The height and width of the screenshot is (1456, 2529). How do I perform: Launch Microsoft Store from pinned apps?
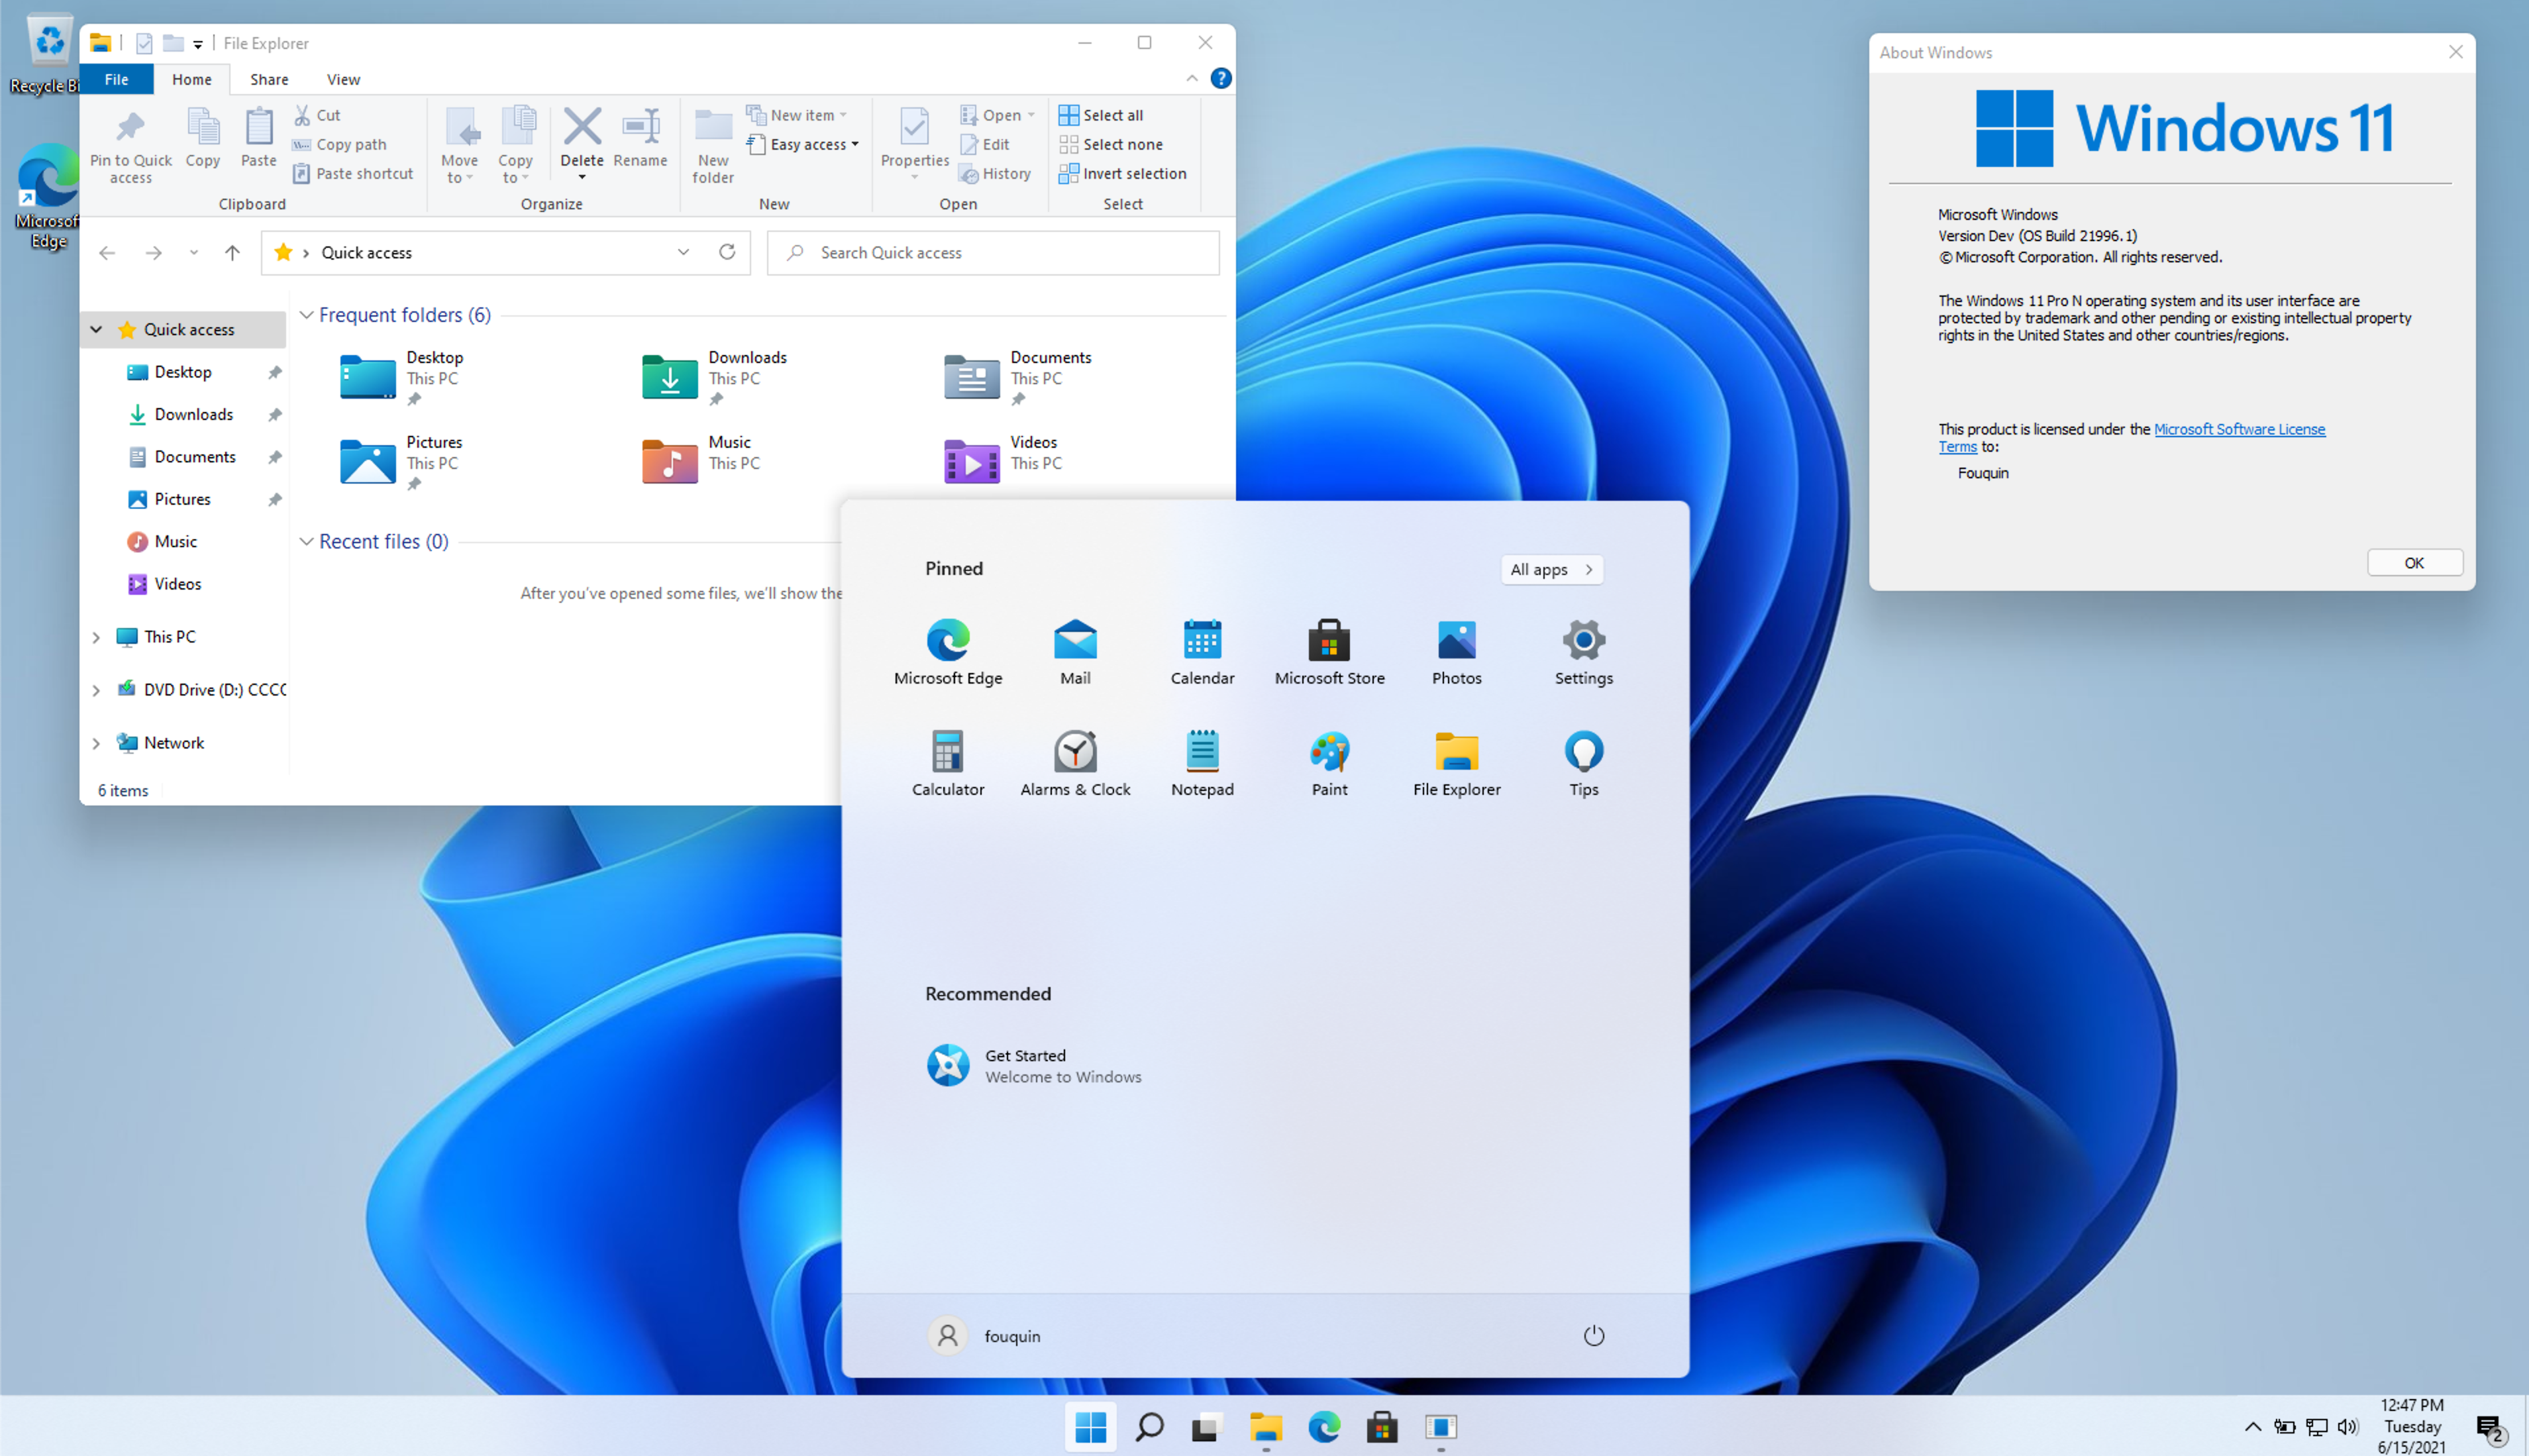click(x=1329, y=652)
